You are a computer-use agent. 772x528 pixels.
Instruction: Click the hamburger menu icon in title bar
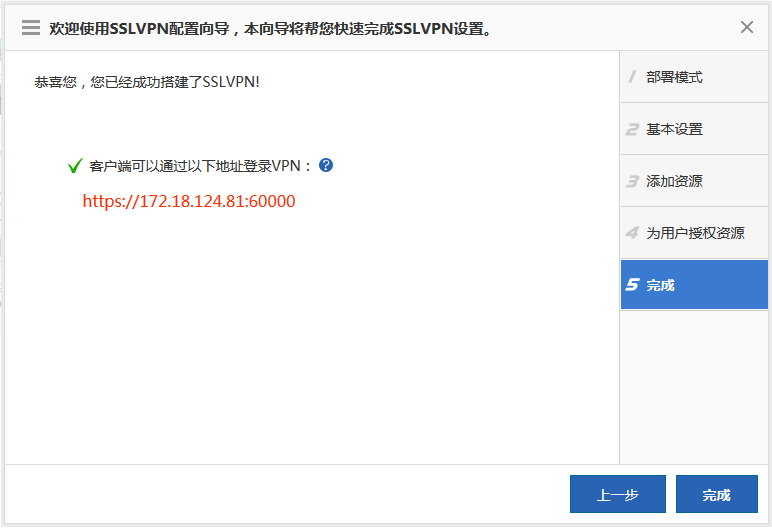(31, 28)
